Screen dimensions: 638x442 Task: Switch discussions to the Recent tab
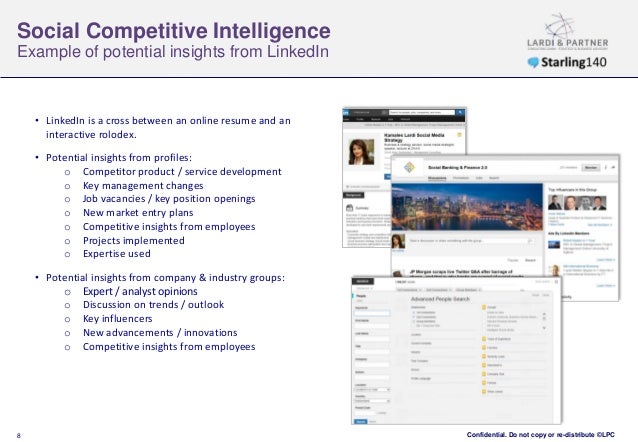(x=530, y=260)
